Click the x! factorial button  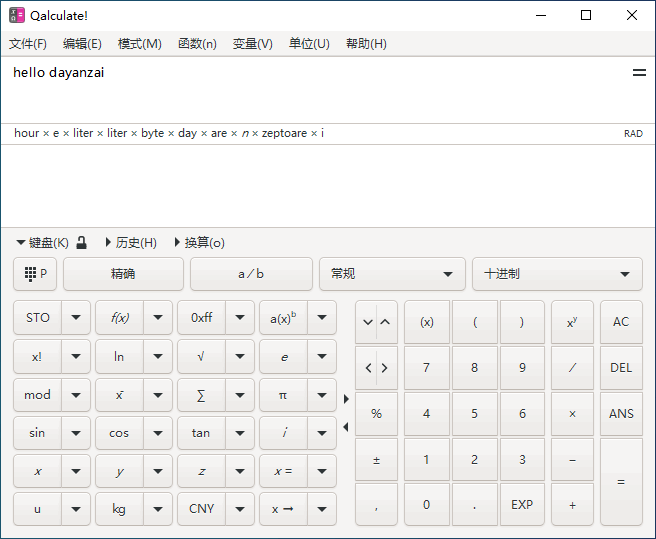[38, 357]
